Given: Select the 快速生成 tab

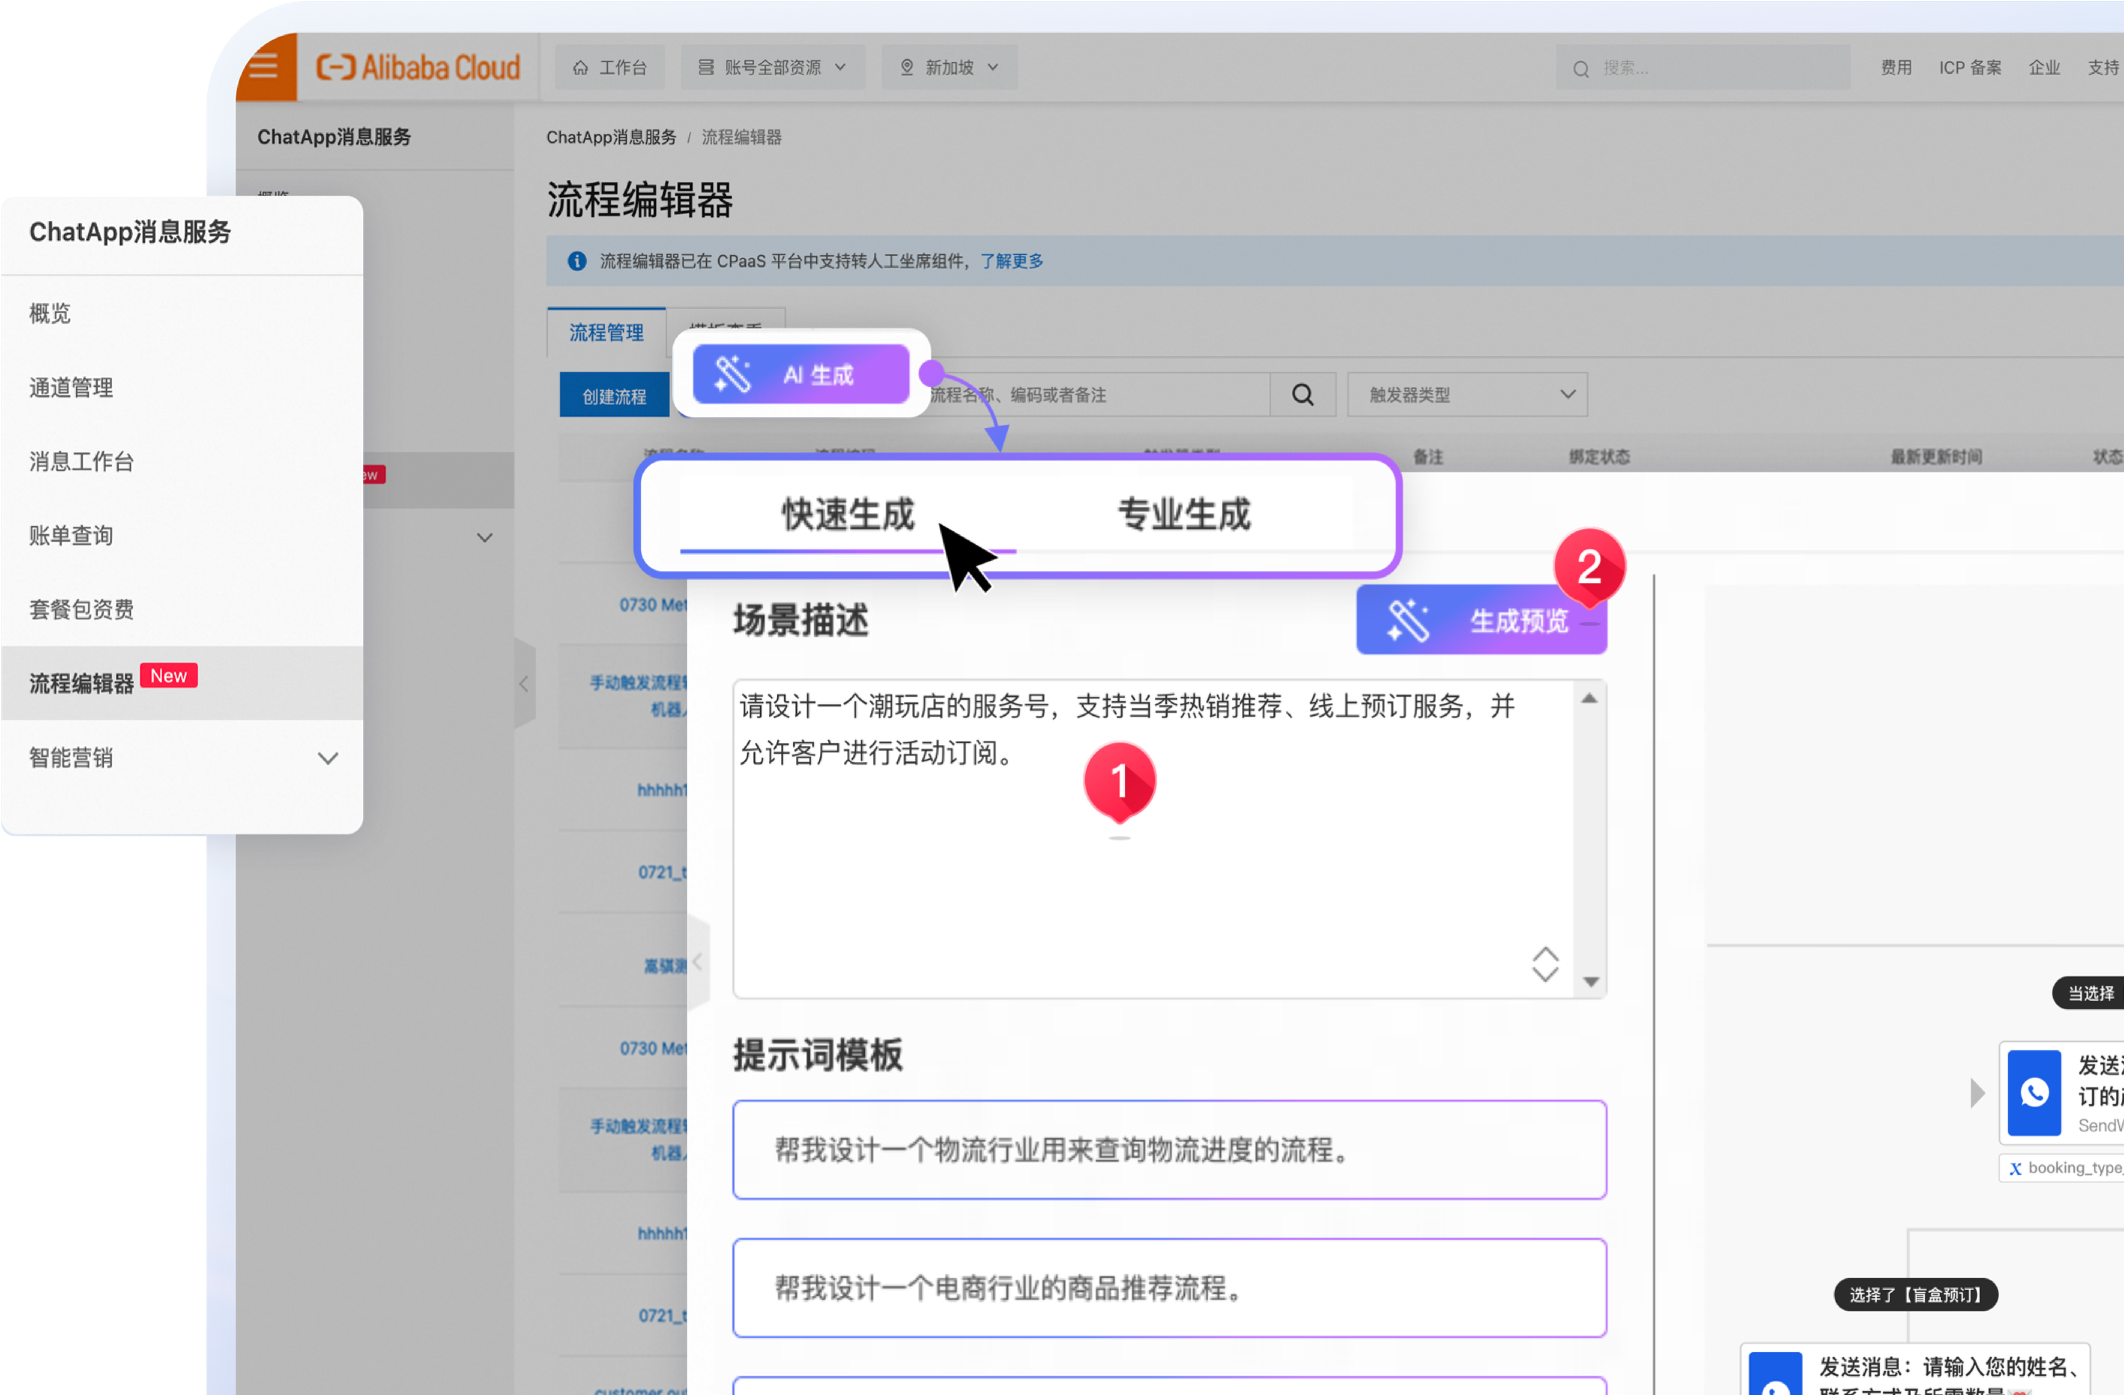Looking at the screenshot, I should (x=847, y=514).
